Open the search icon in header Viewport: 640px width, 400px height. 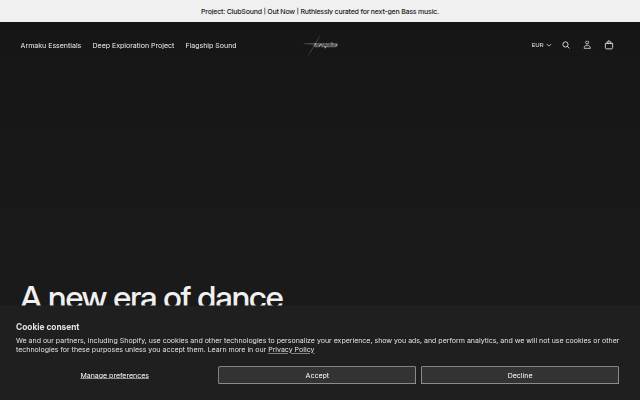[x=566, y=45]
